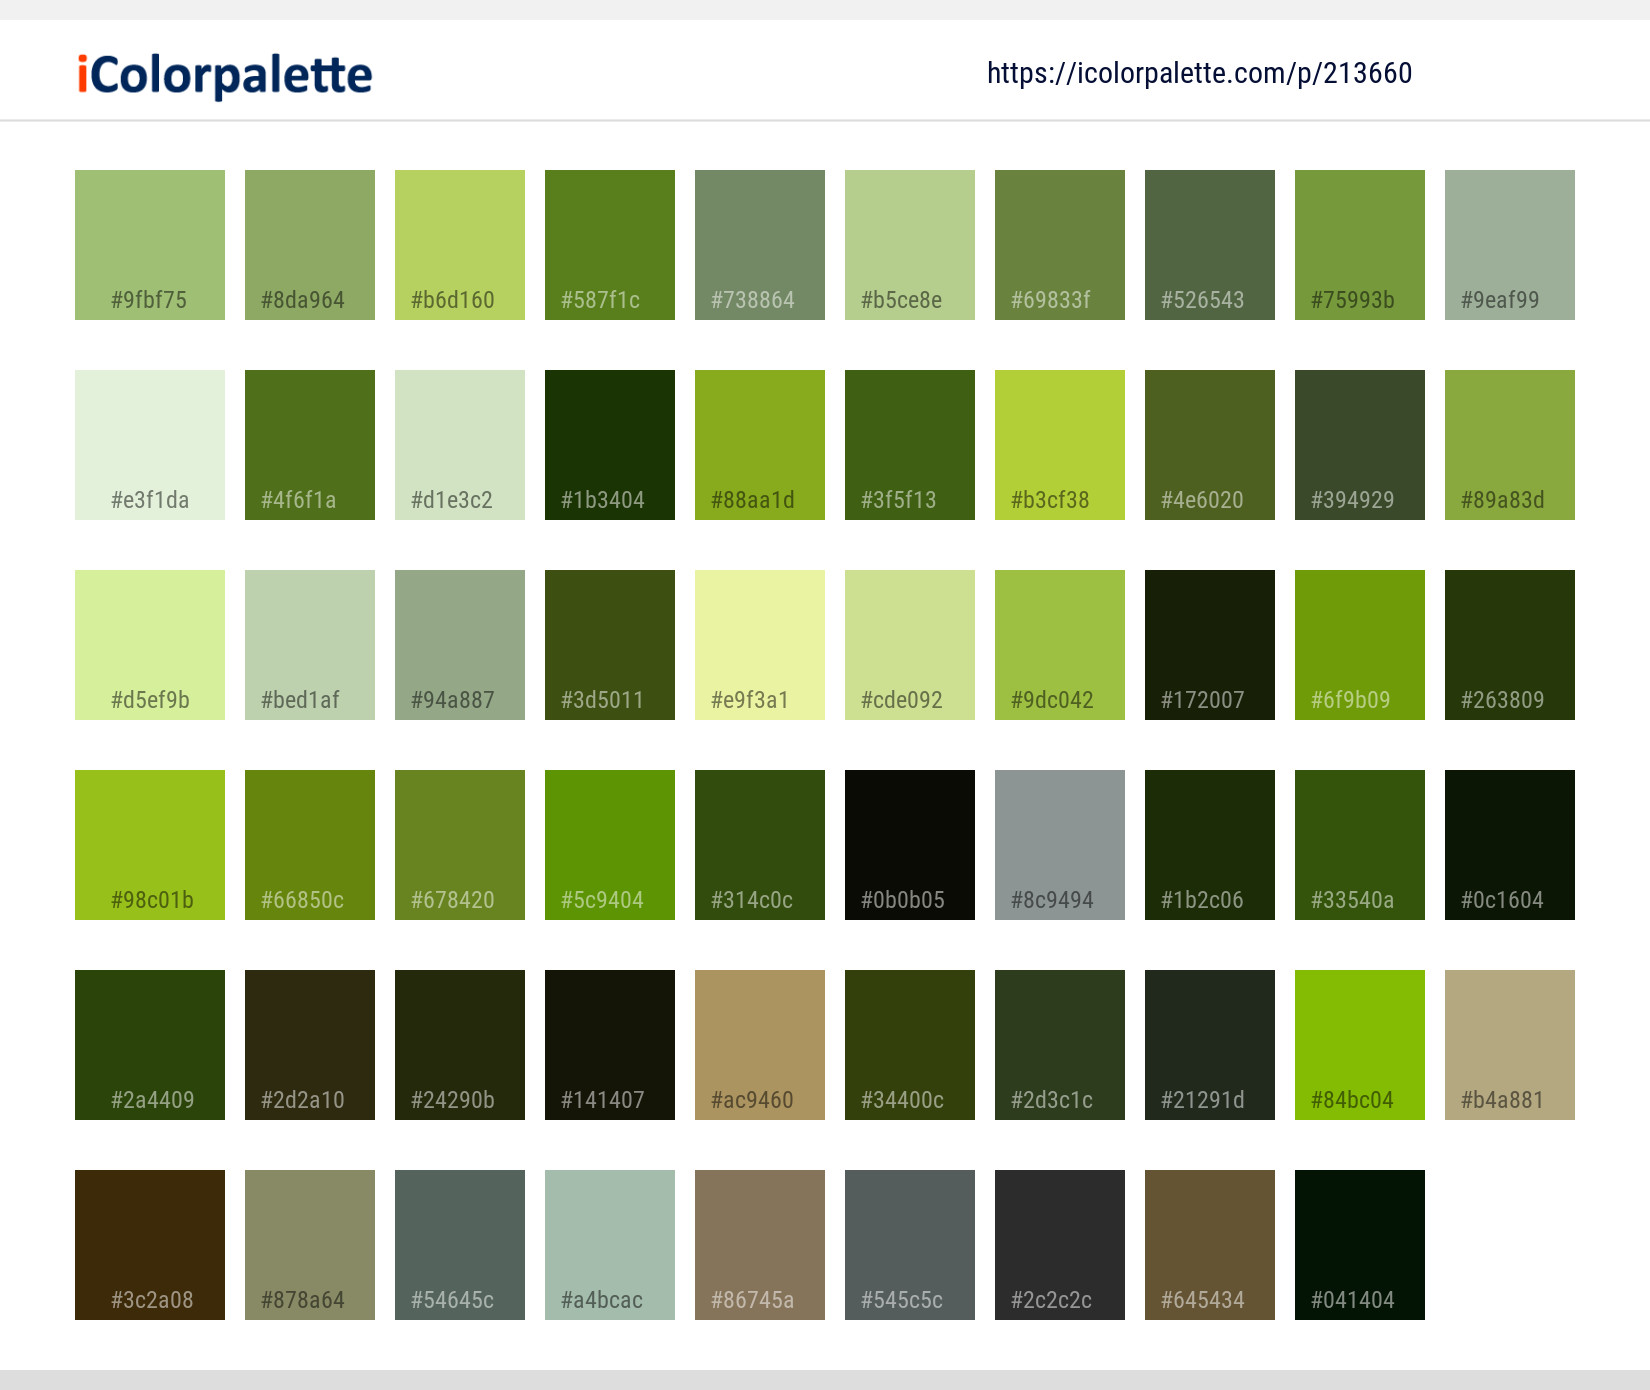Pick the #2d3c1c swatch

click(x=1060, y=1045)
